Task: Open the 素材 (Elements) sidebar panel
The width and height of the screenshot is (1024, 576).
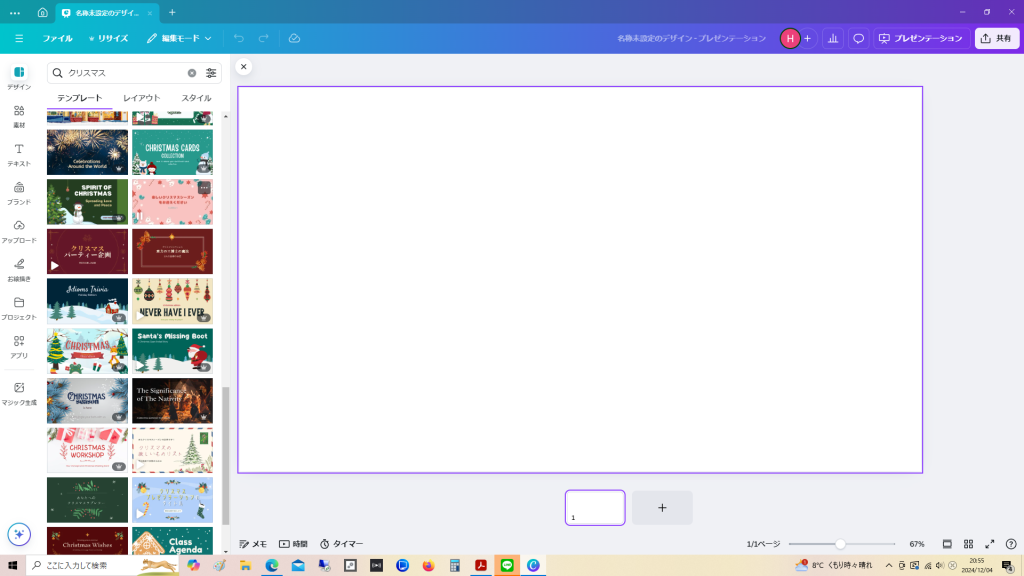Action: tap(19, 116)
